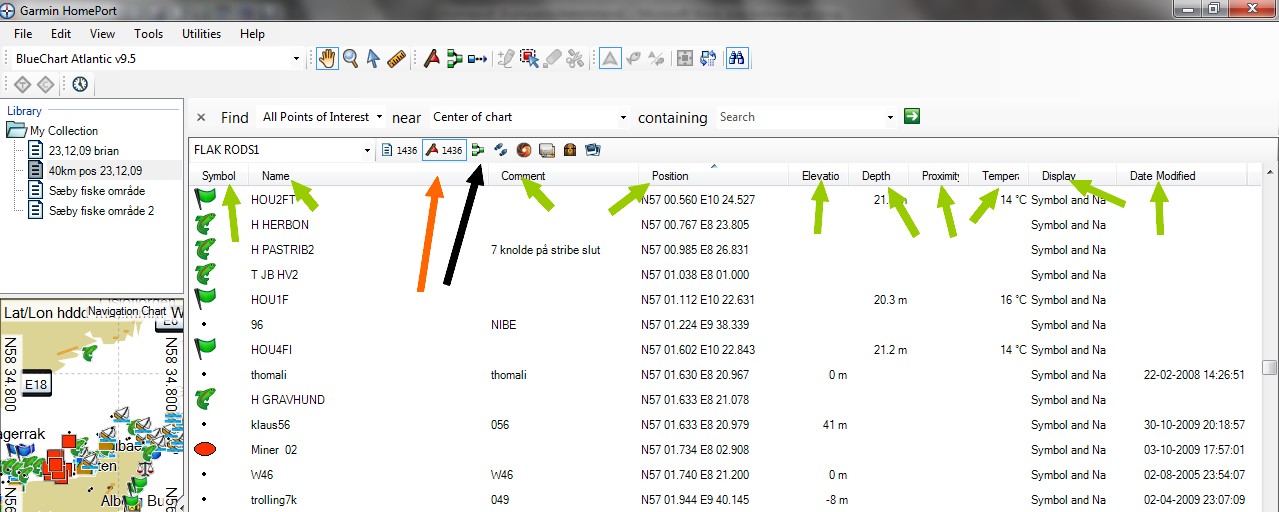Click the second diamond arrow toolbar icon
Viewport: 1279px width, 512px height.
click(45, 84)
